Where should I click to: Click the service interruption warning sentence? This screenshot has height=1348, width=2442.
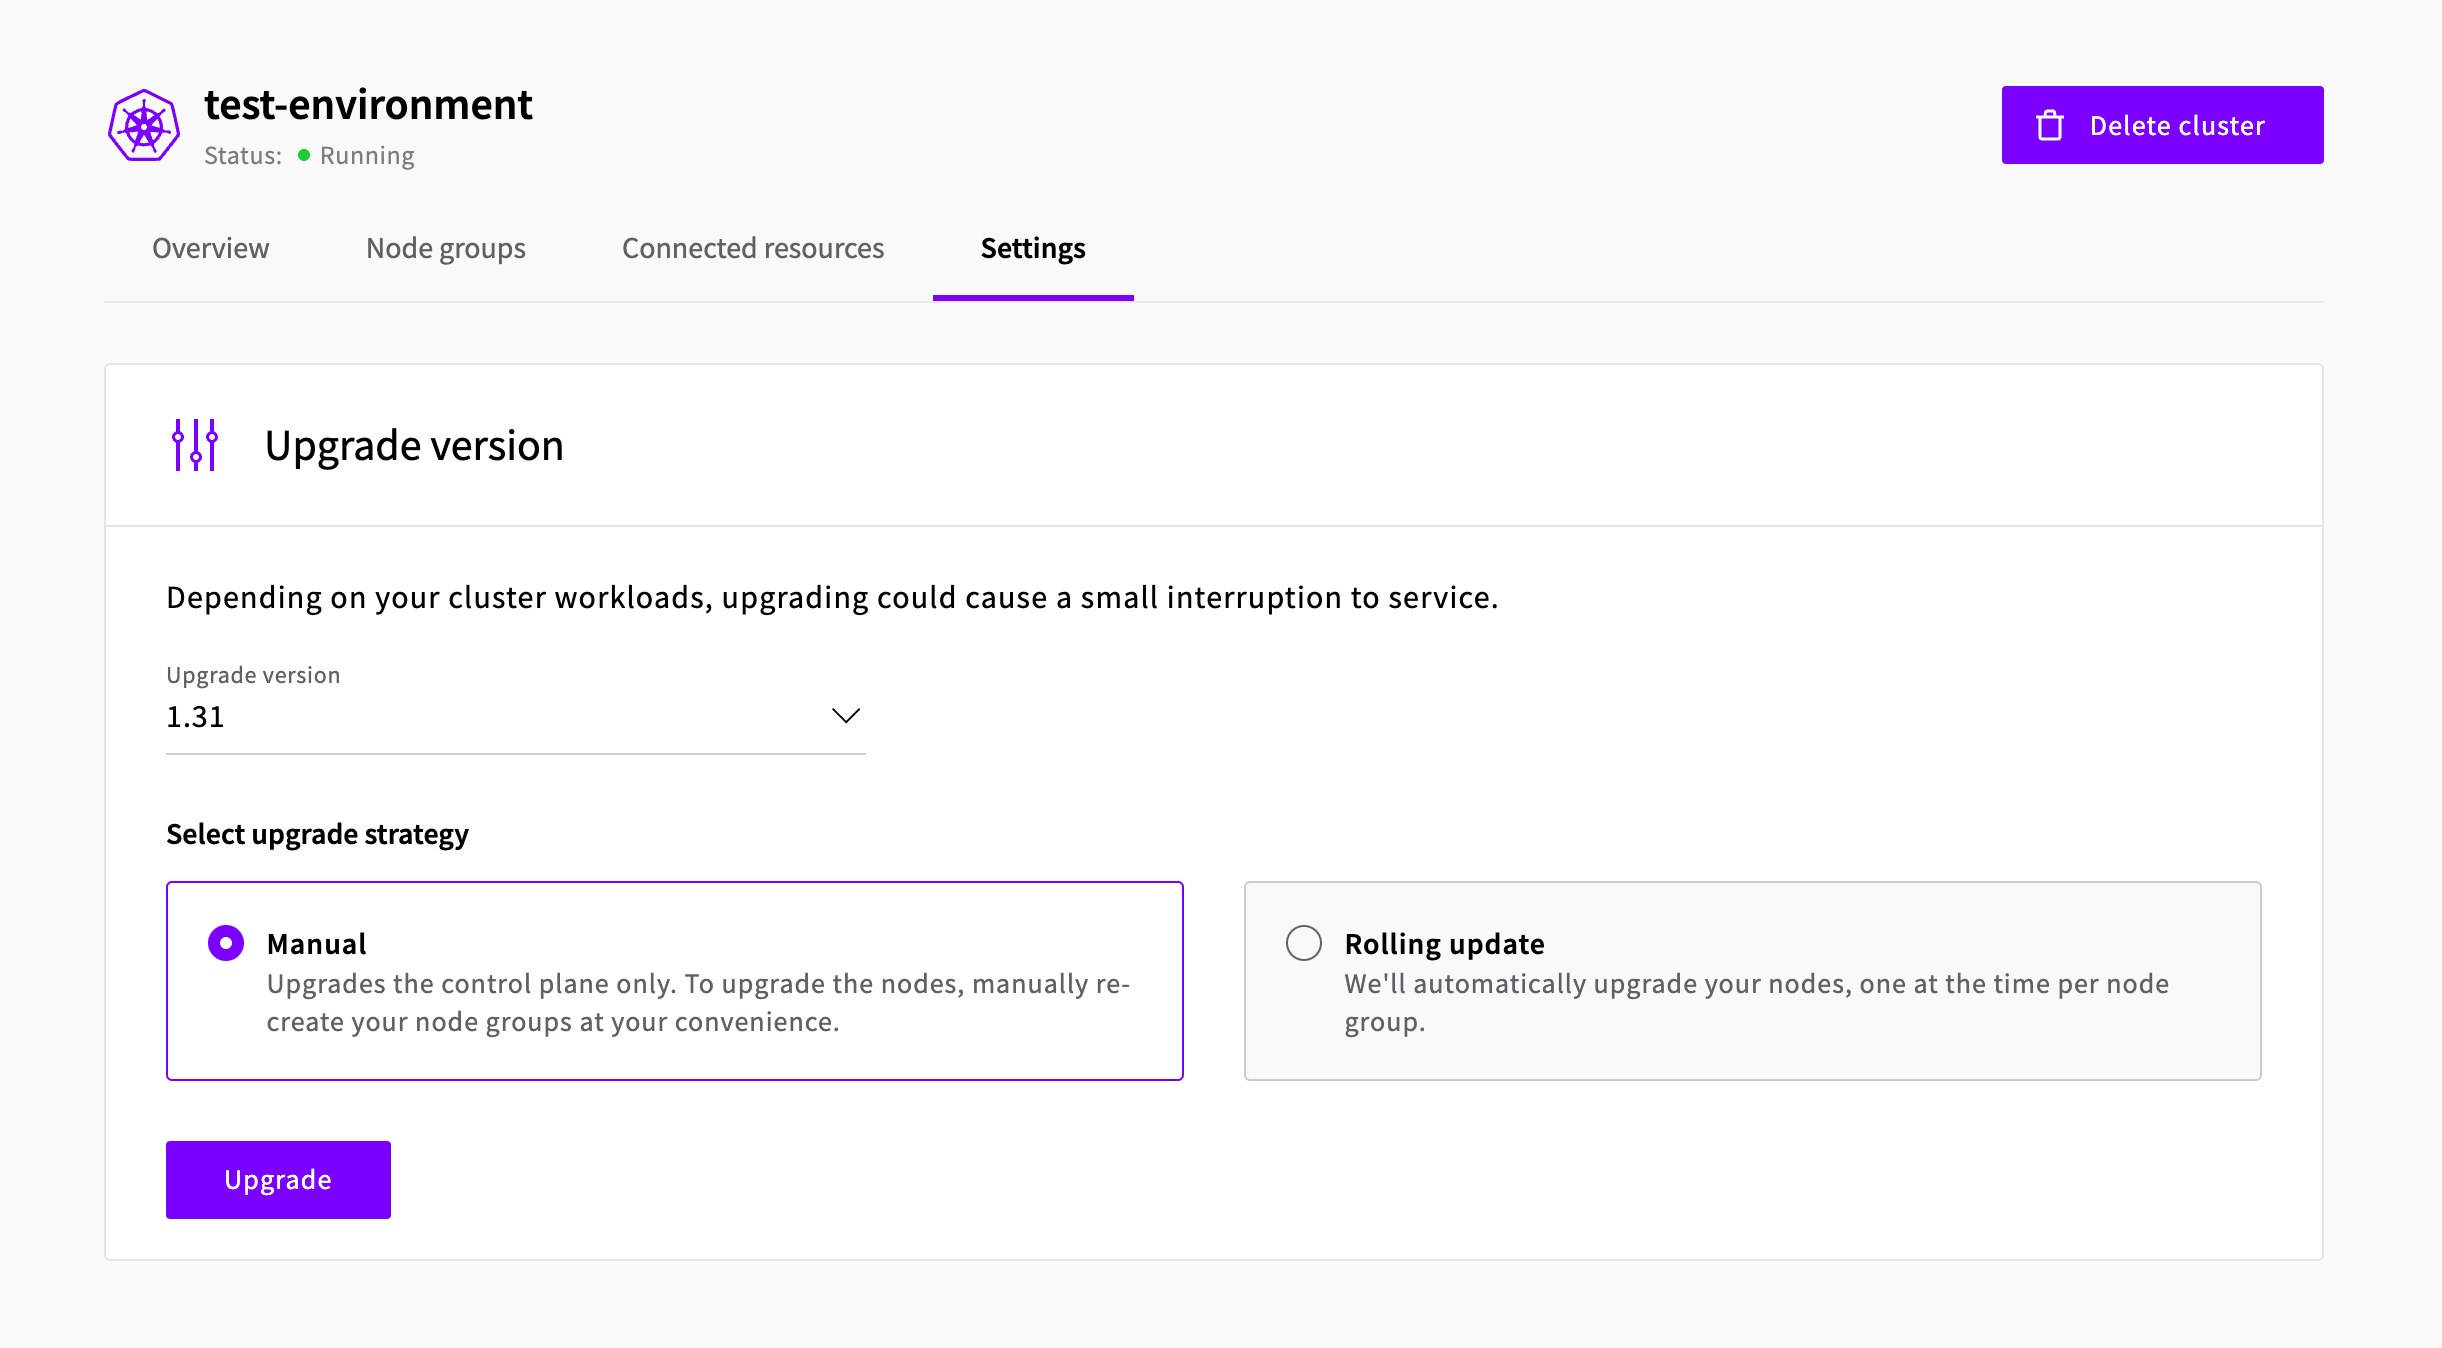click(832, 598)
